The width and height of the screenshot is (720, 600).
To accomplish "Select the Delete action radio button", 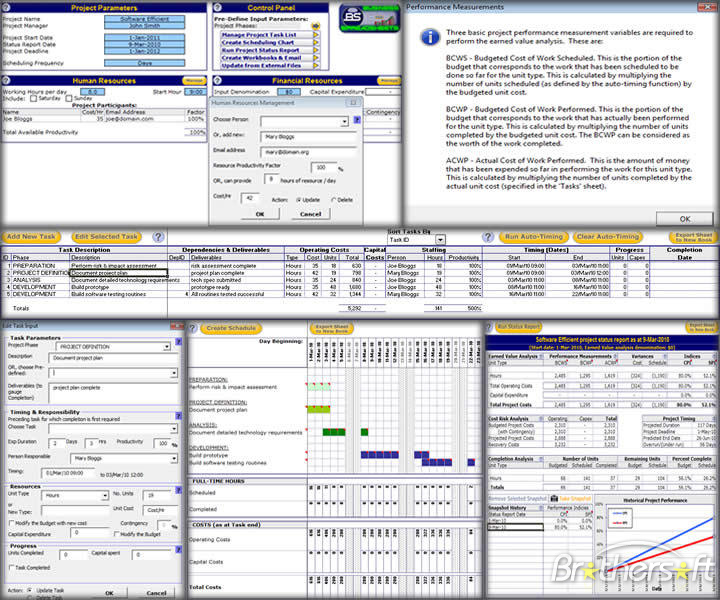I will pyautogui.click(x=334, y=200).
